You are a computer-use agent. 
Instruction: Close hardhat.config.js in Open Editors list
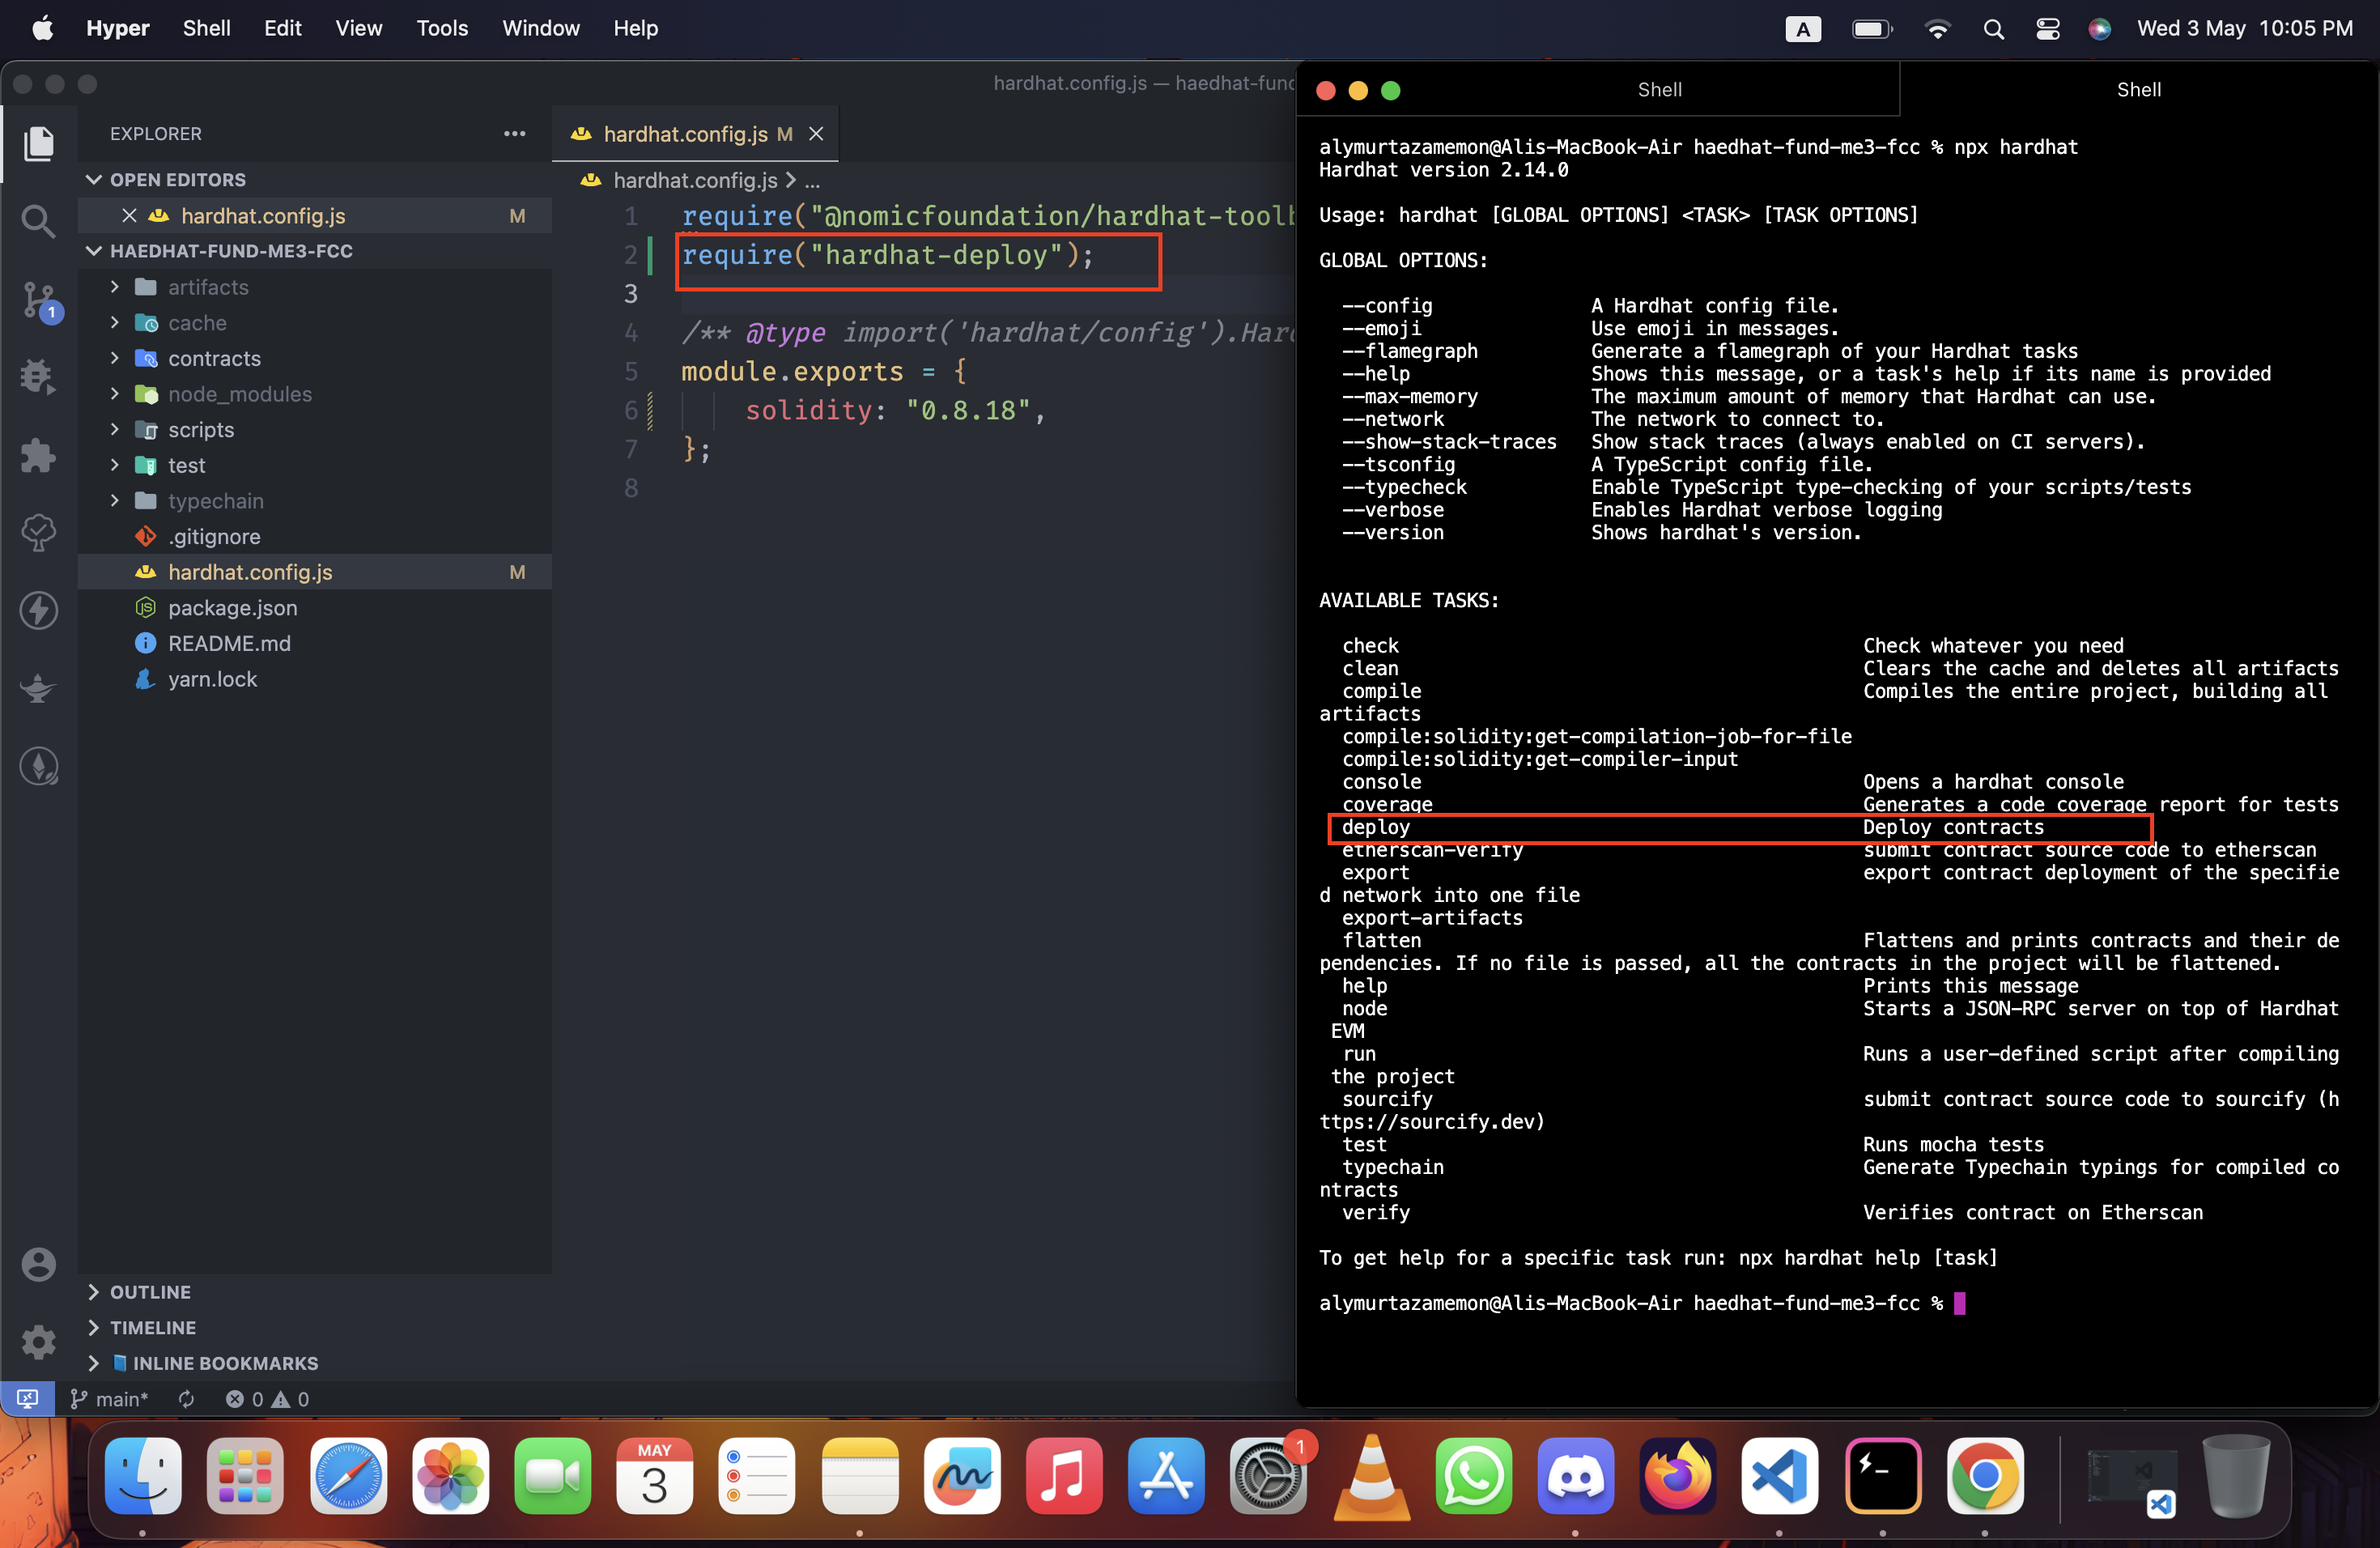point(129,216)
